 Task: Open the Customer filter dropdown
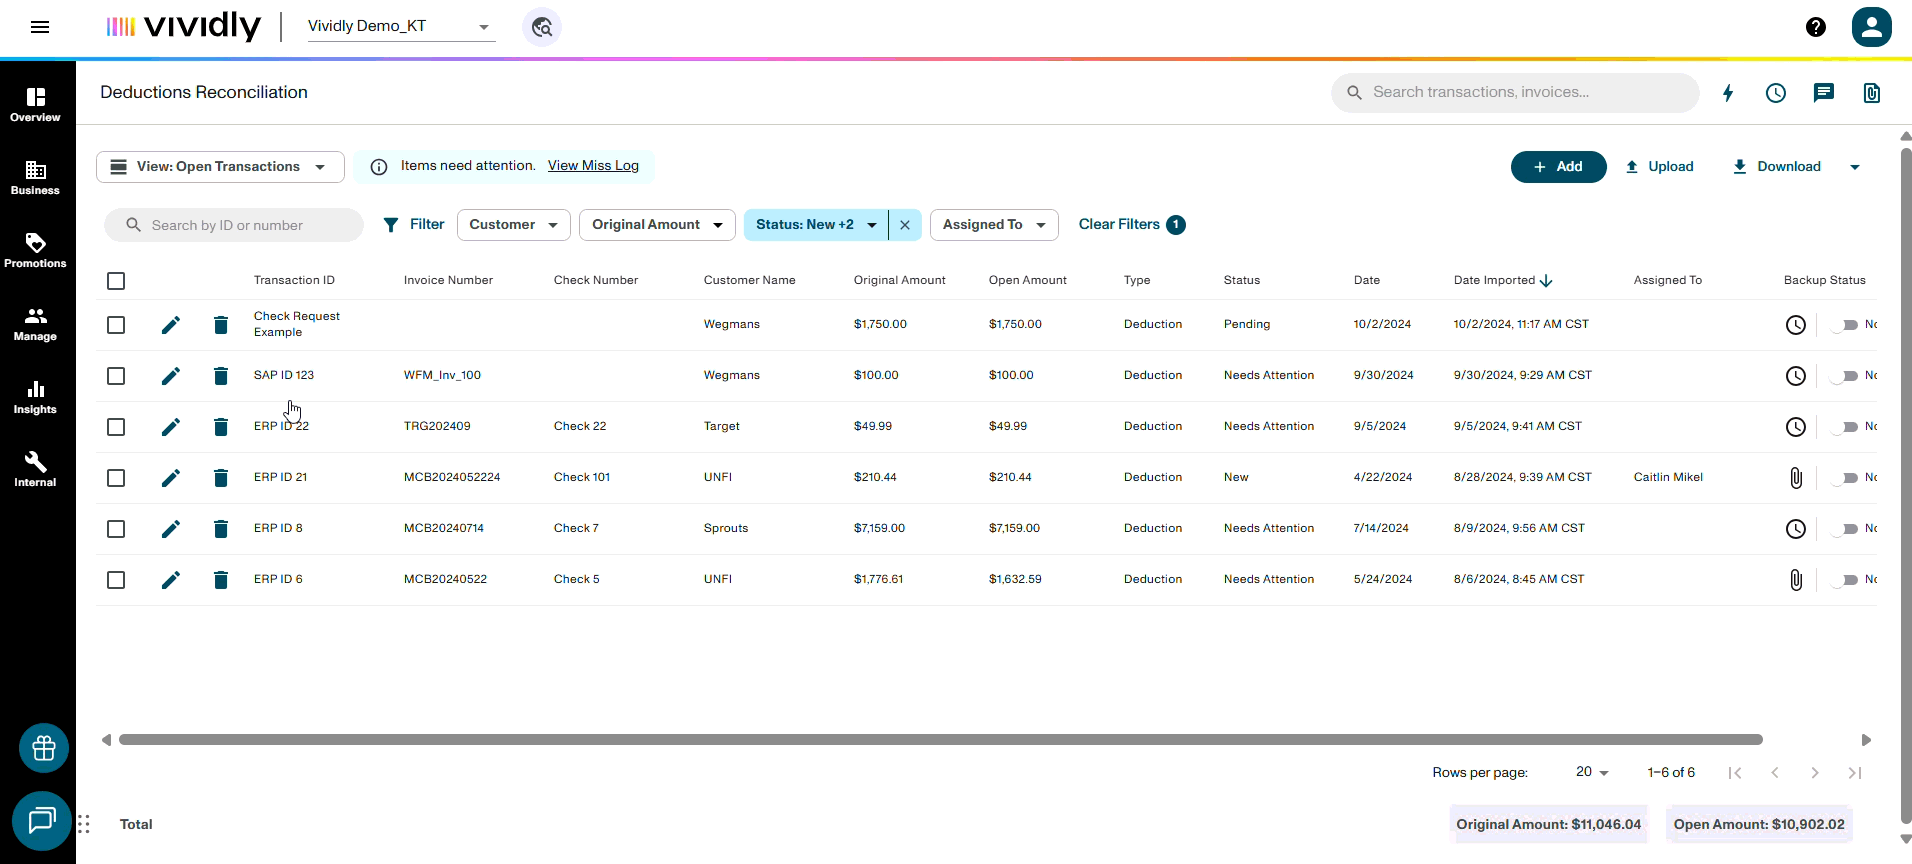[x=514, y=225]
